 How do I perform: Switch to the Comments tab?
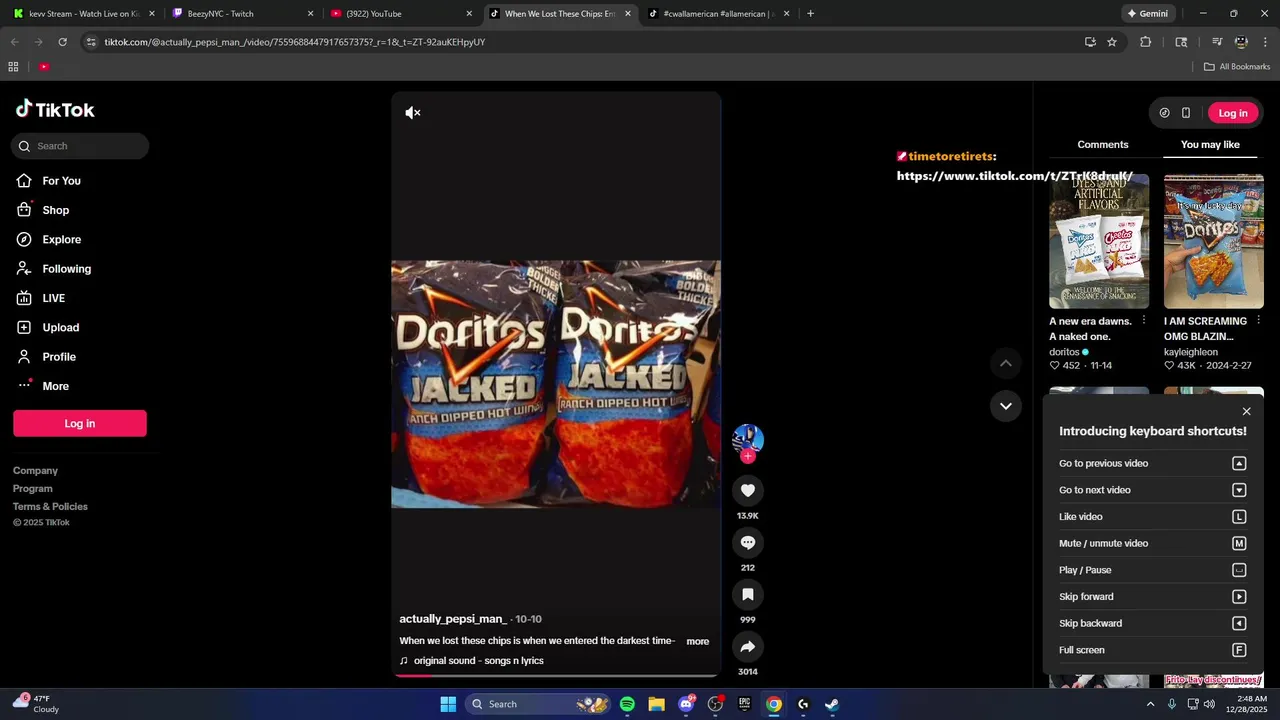(x=1103, y=145)
